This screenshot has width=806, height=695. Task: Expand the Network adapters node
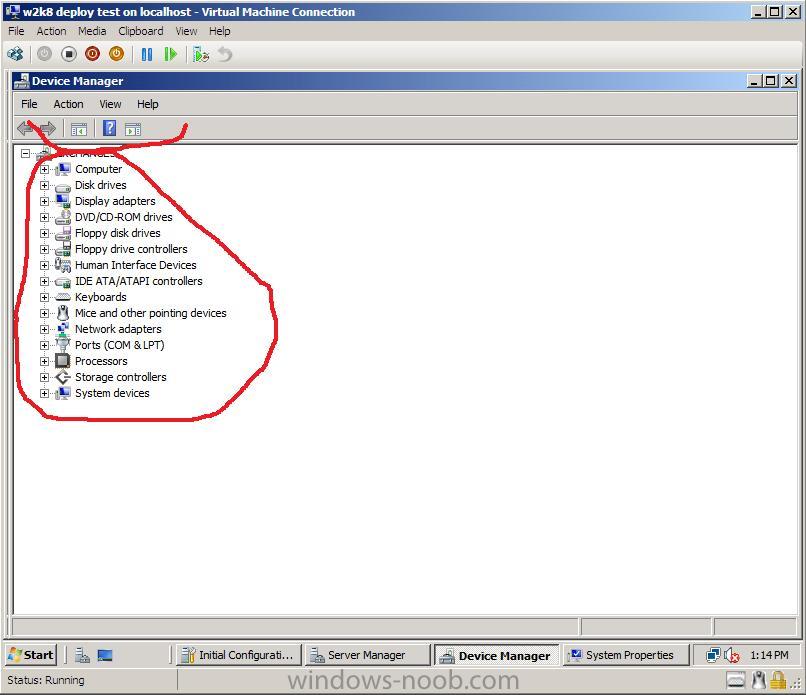coord(44,329)
